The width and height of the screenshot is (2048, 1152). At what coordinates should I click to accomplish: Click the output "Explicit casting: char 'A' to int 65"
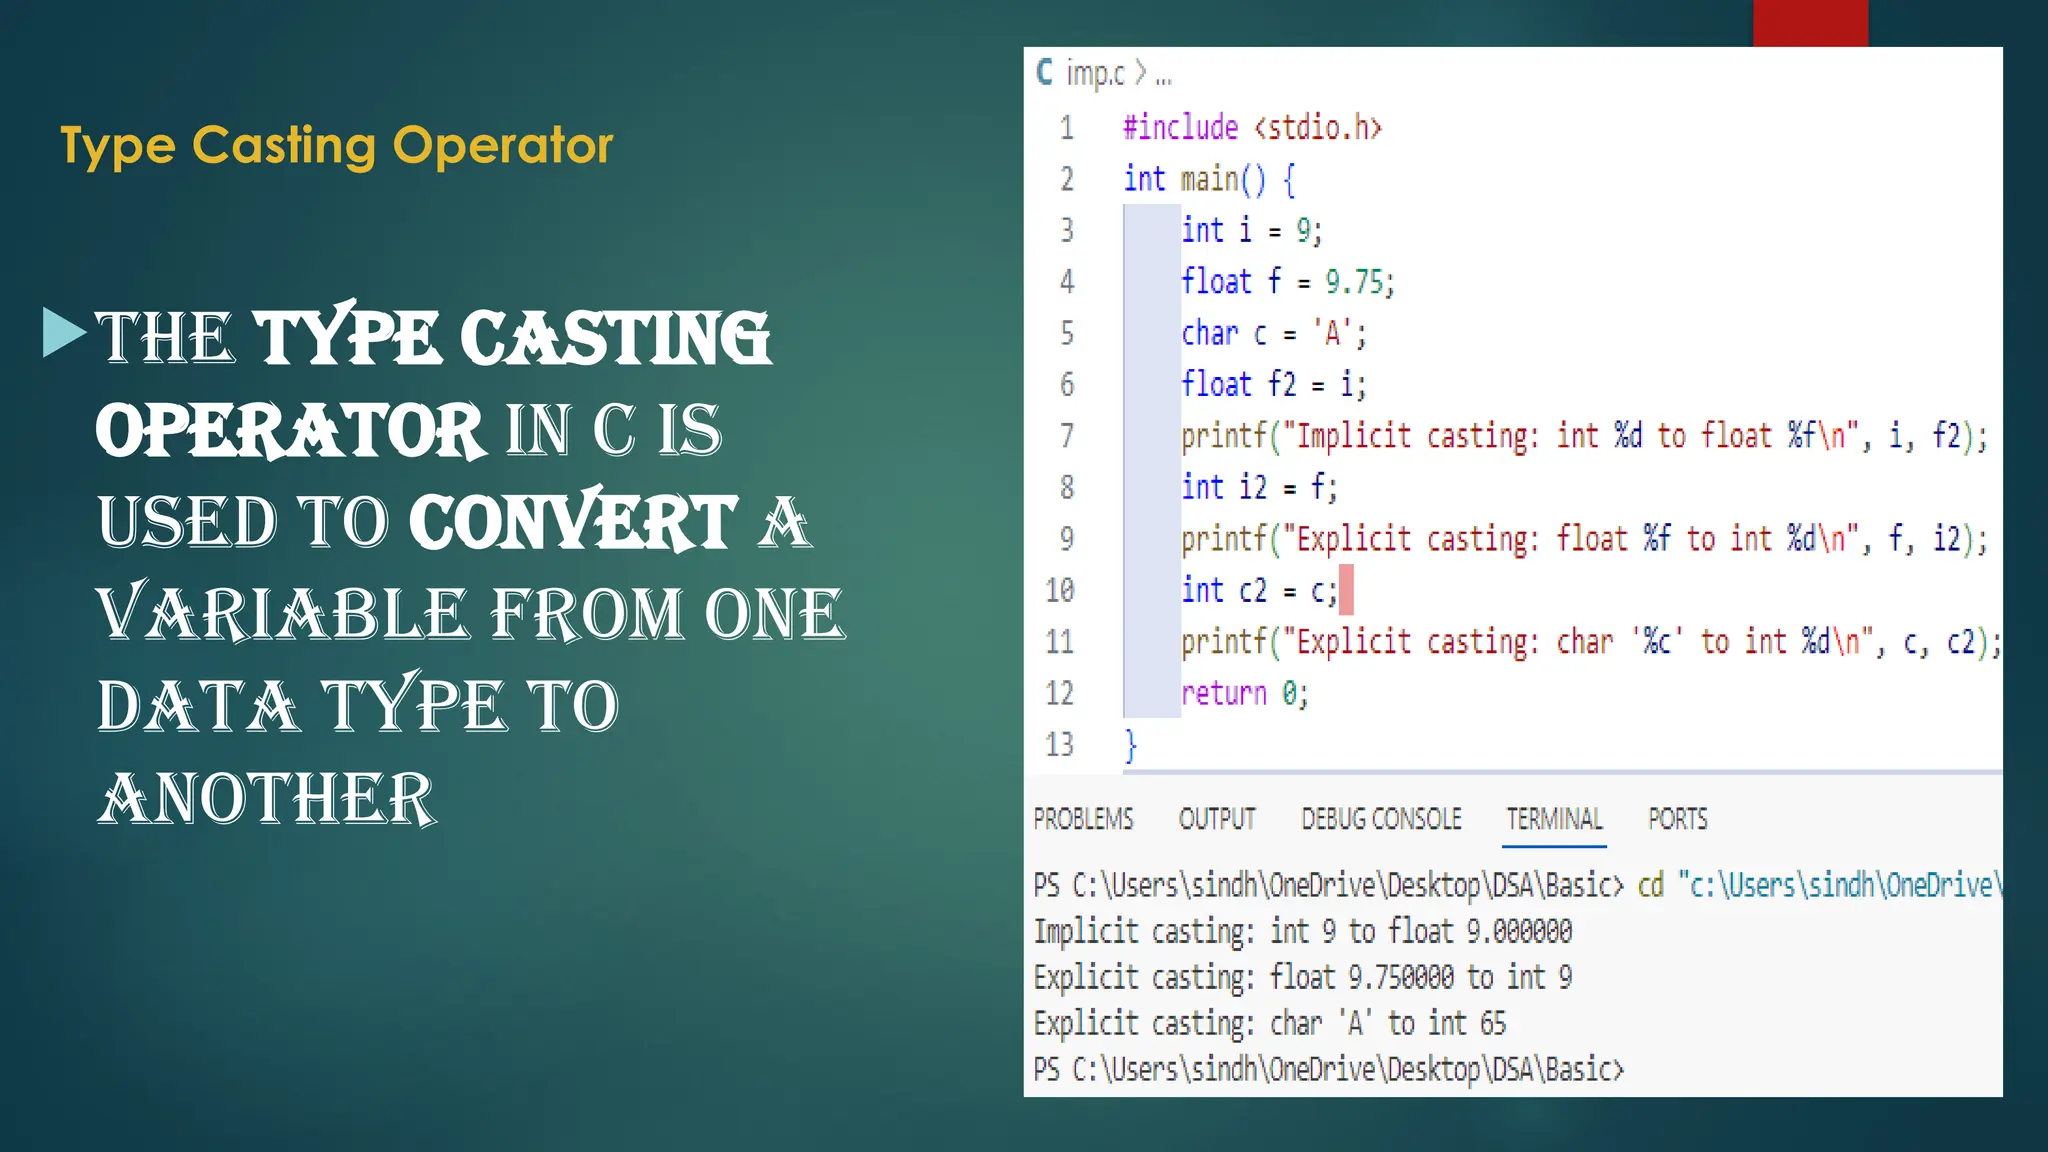coord(1269,1023)
